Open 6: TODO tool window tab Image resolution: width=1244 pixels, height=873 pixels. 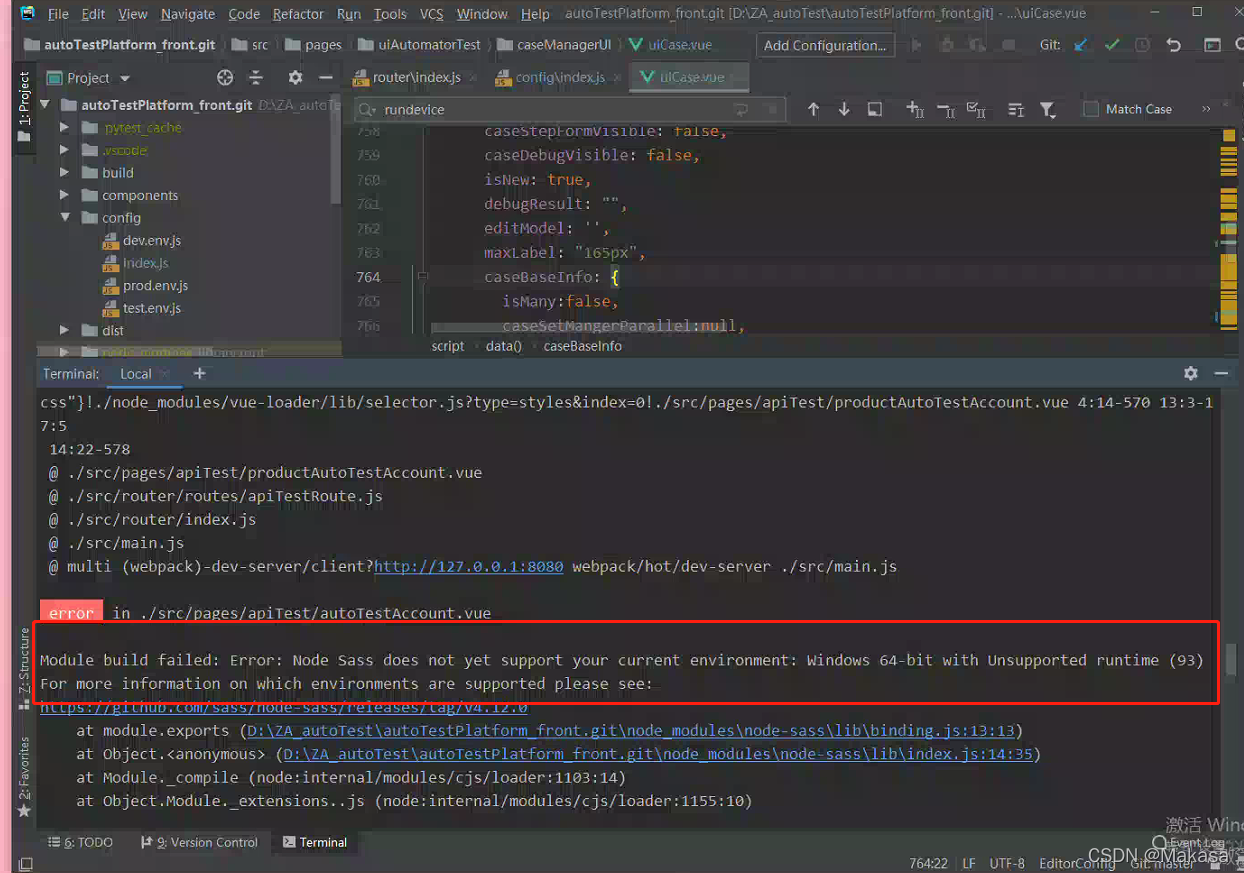pyautogui.click(x=81, y=843)
